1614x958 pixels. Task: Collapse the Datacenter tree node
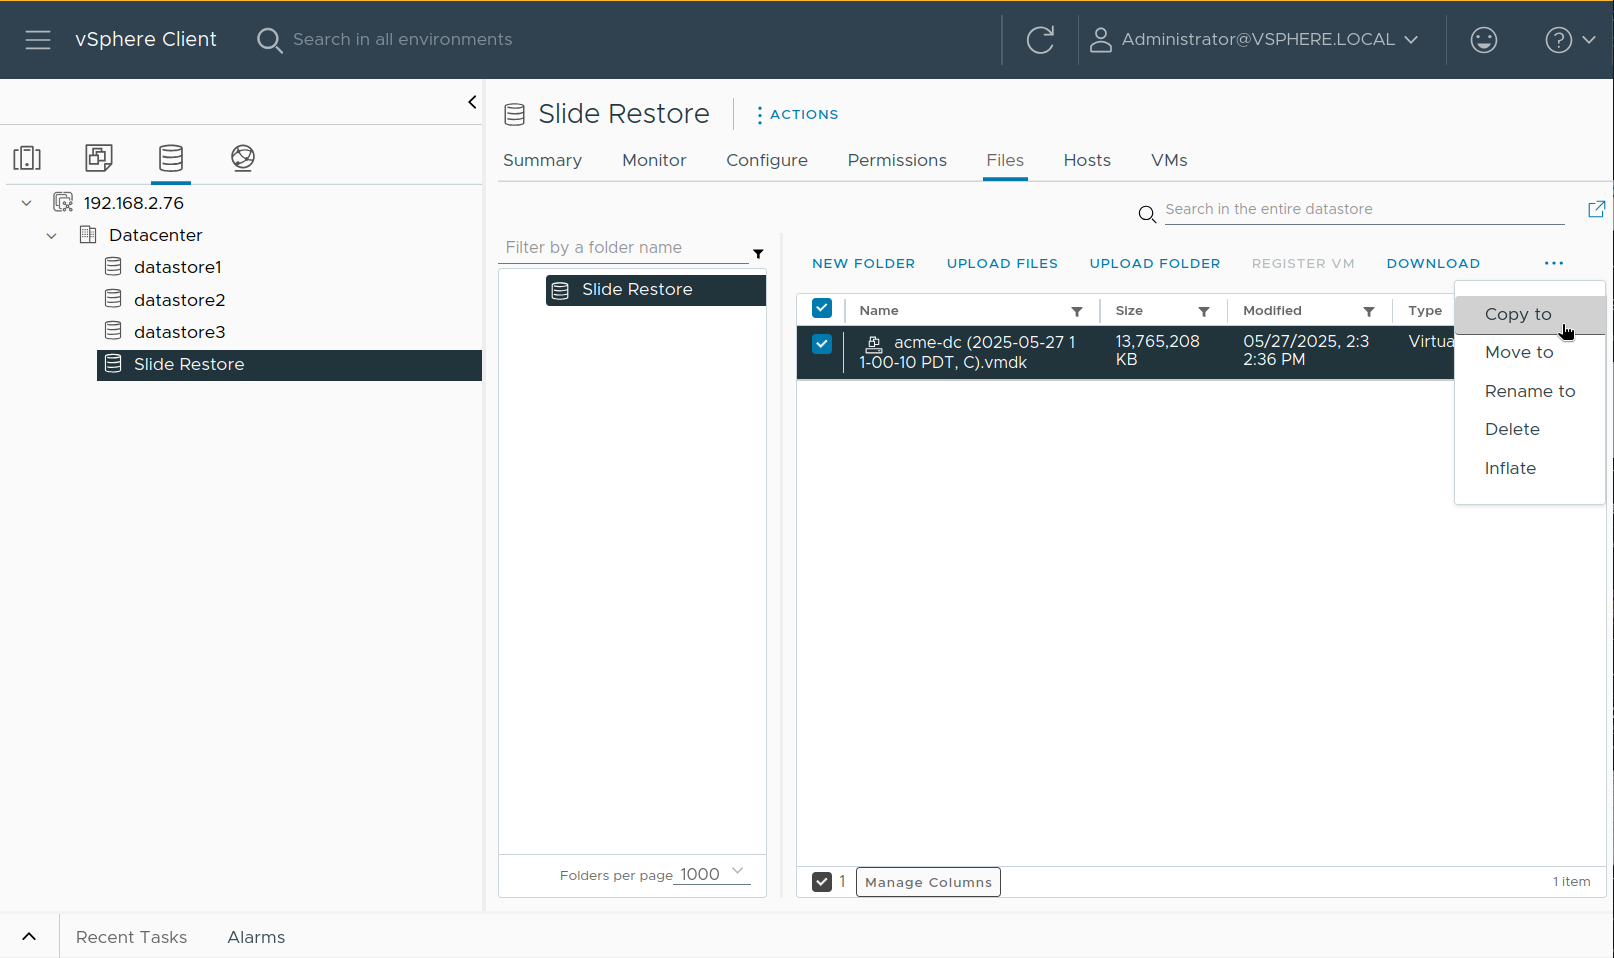52,236
